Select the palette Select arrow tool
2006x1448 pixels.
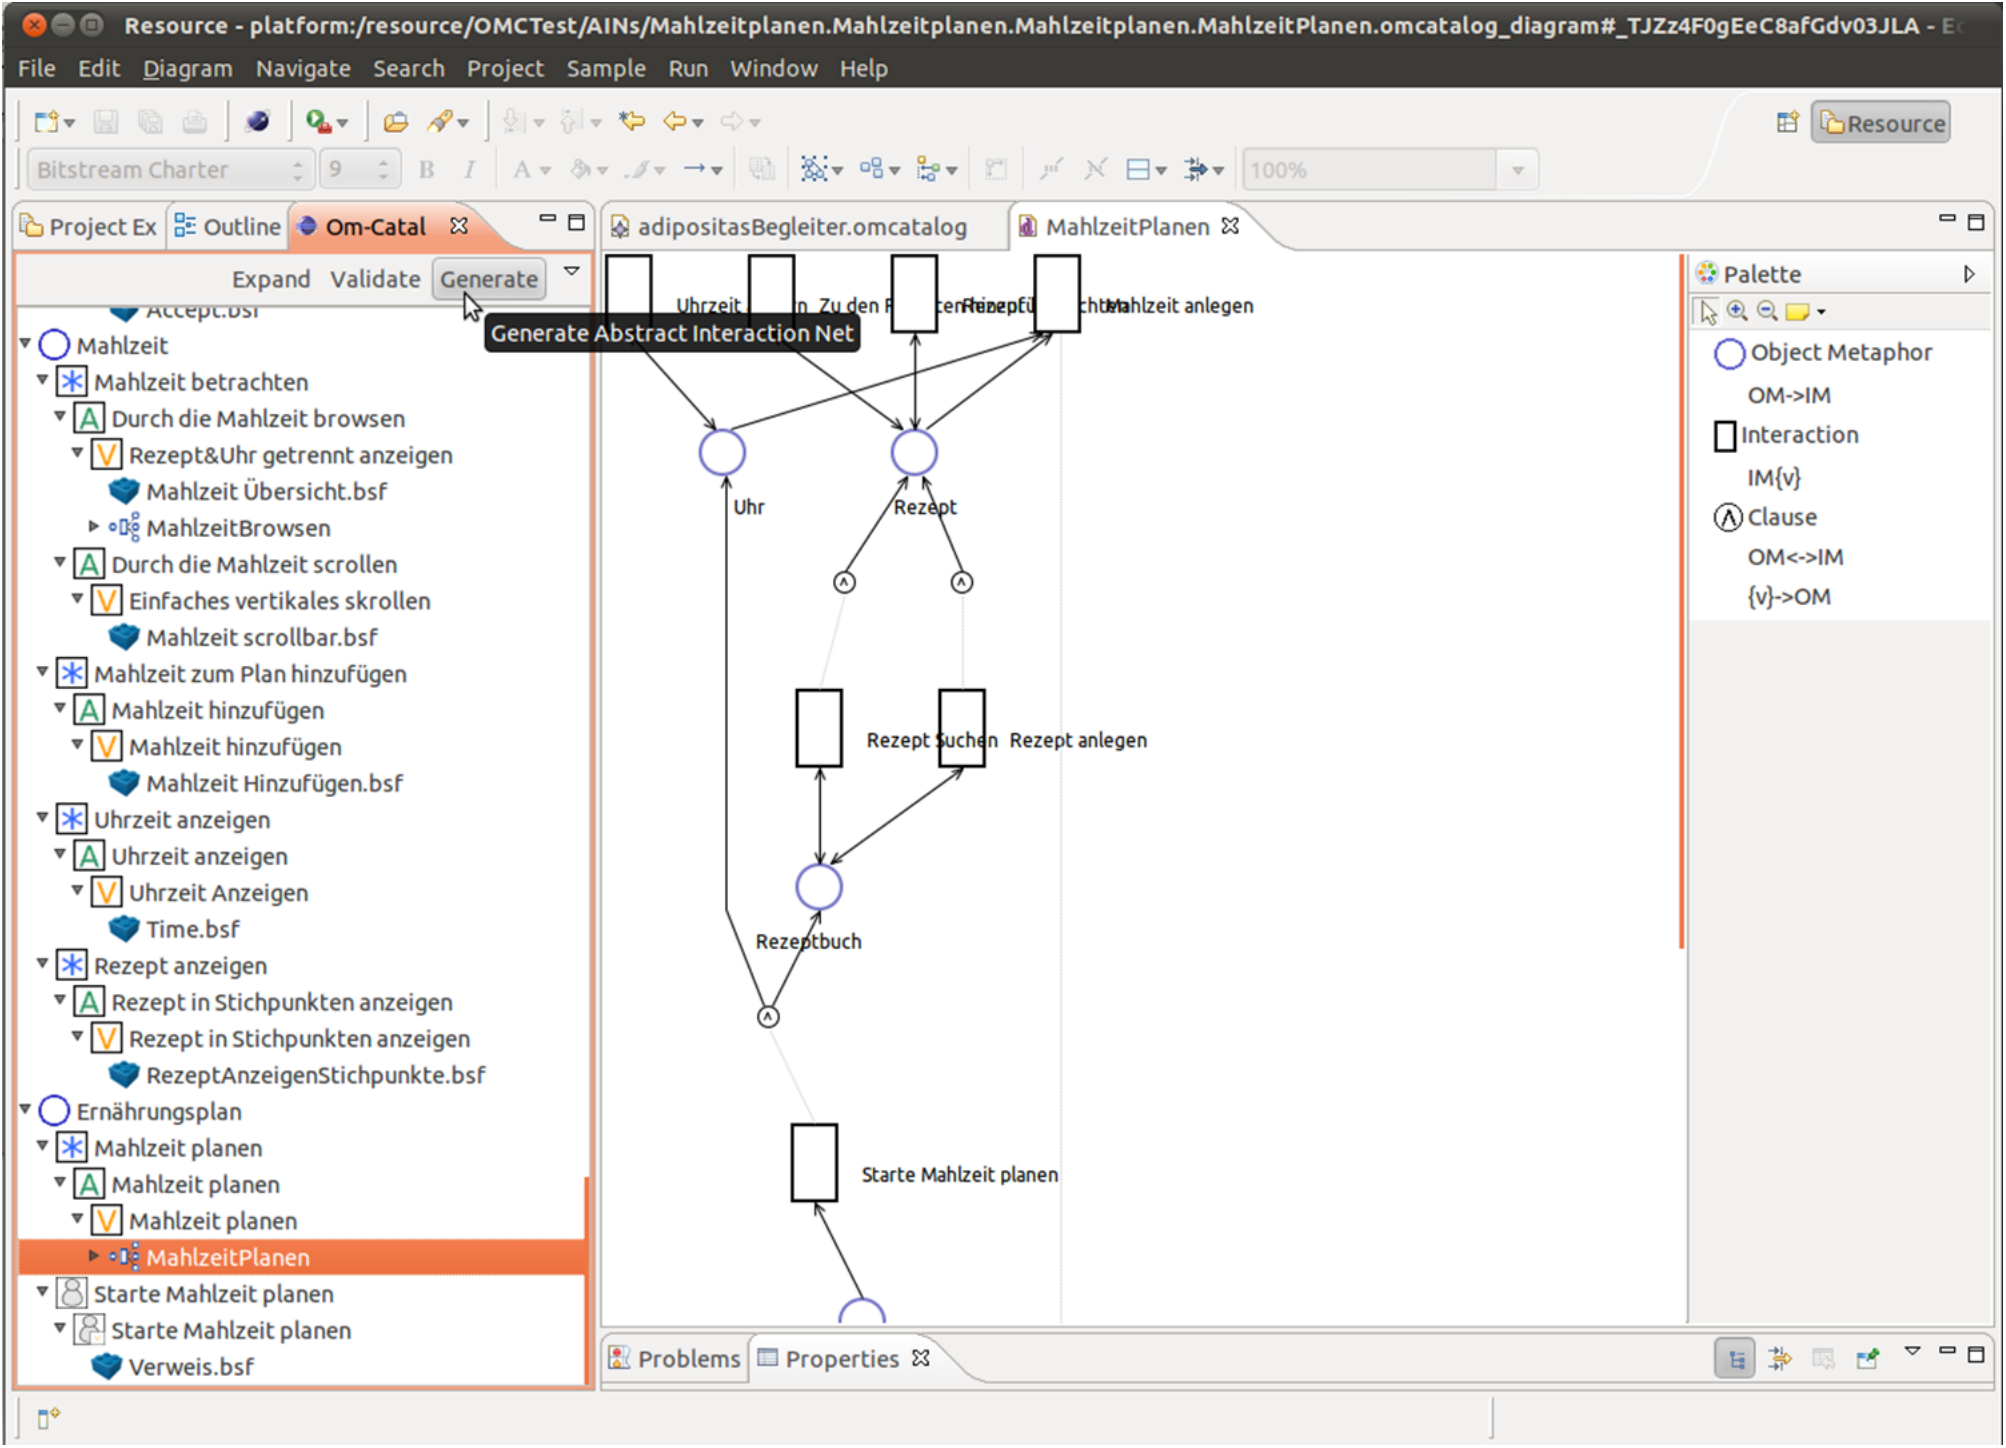pos(1708,312)
